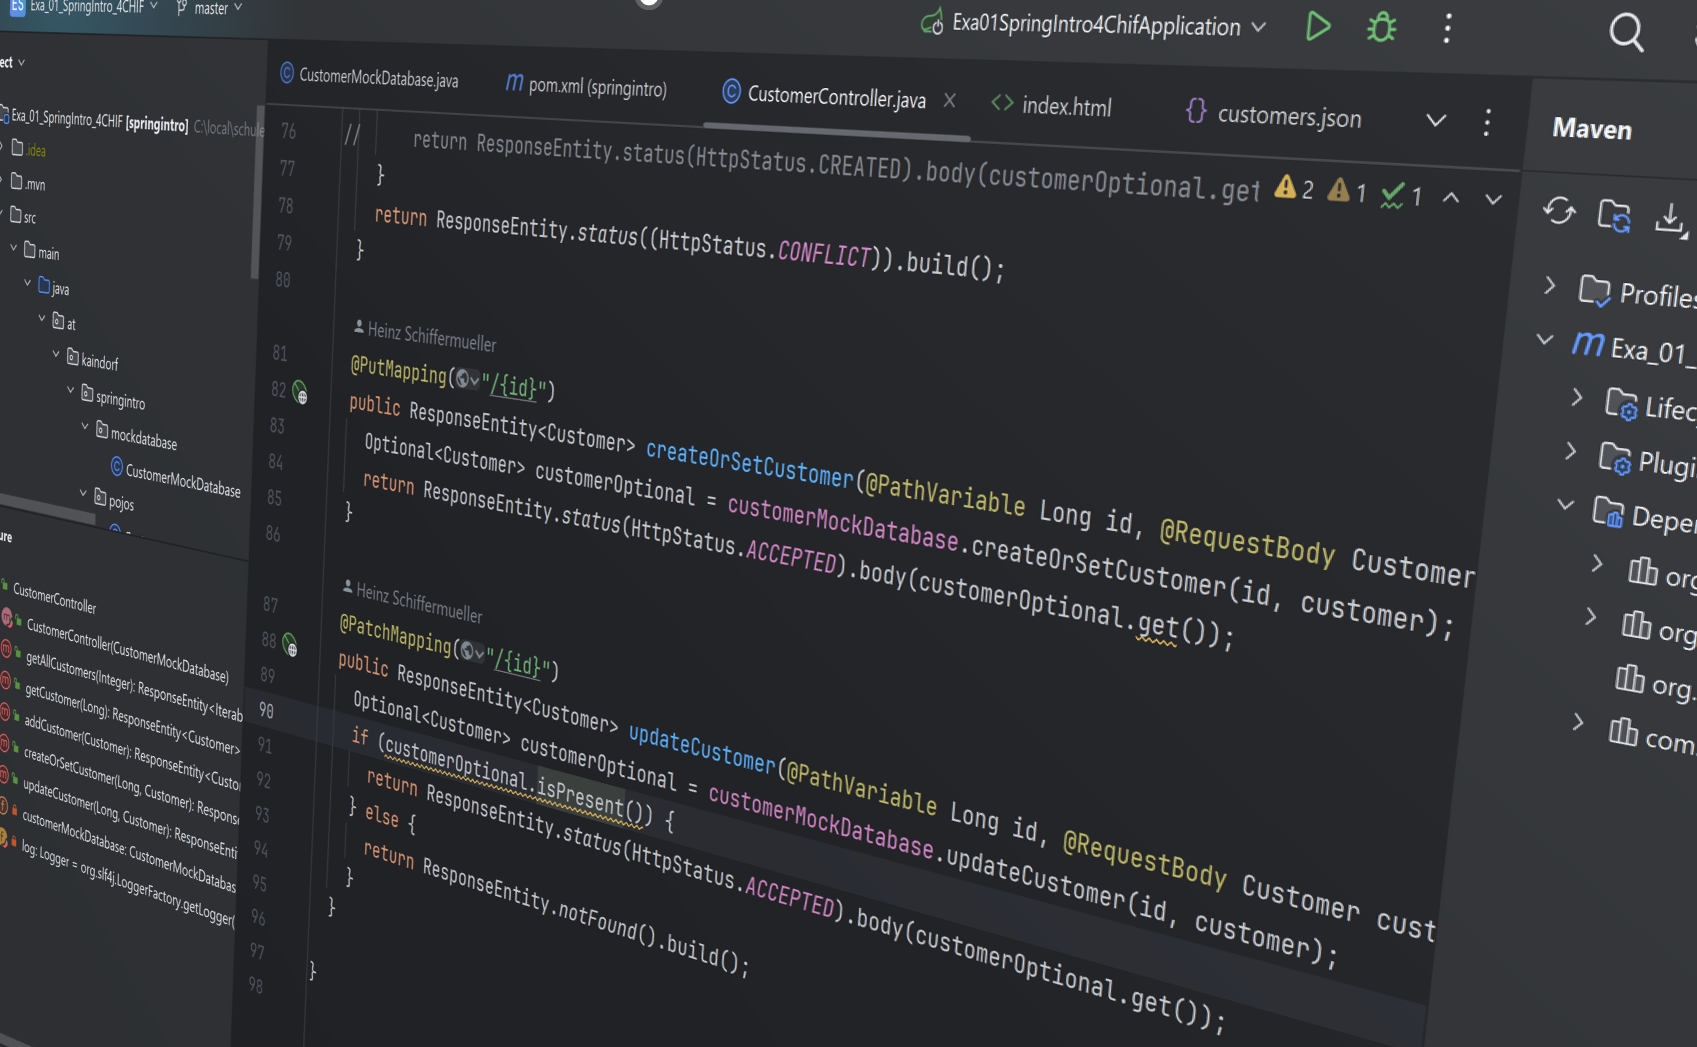Viewport: 1697px width, 1047px height.
Task: Click gutter endpoint icon on line 82
Action: click(300, 393)
